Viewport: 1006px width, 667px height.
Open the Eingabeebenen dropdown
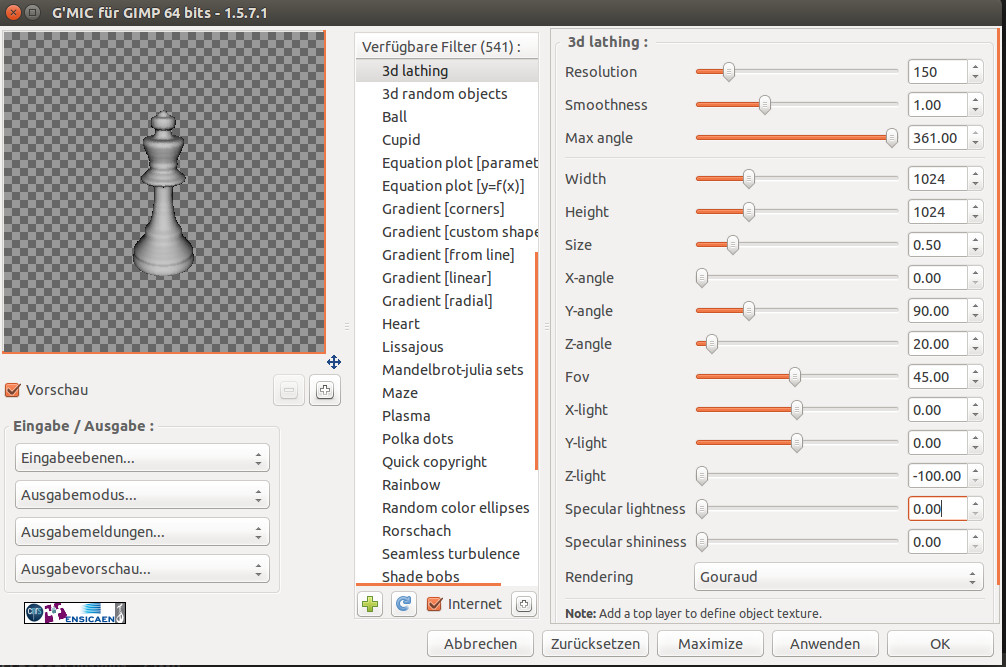142,458
